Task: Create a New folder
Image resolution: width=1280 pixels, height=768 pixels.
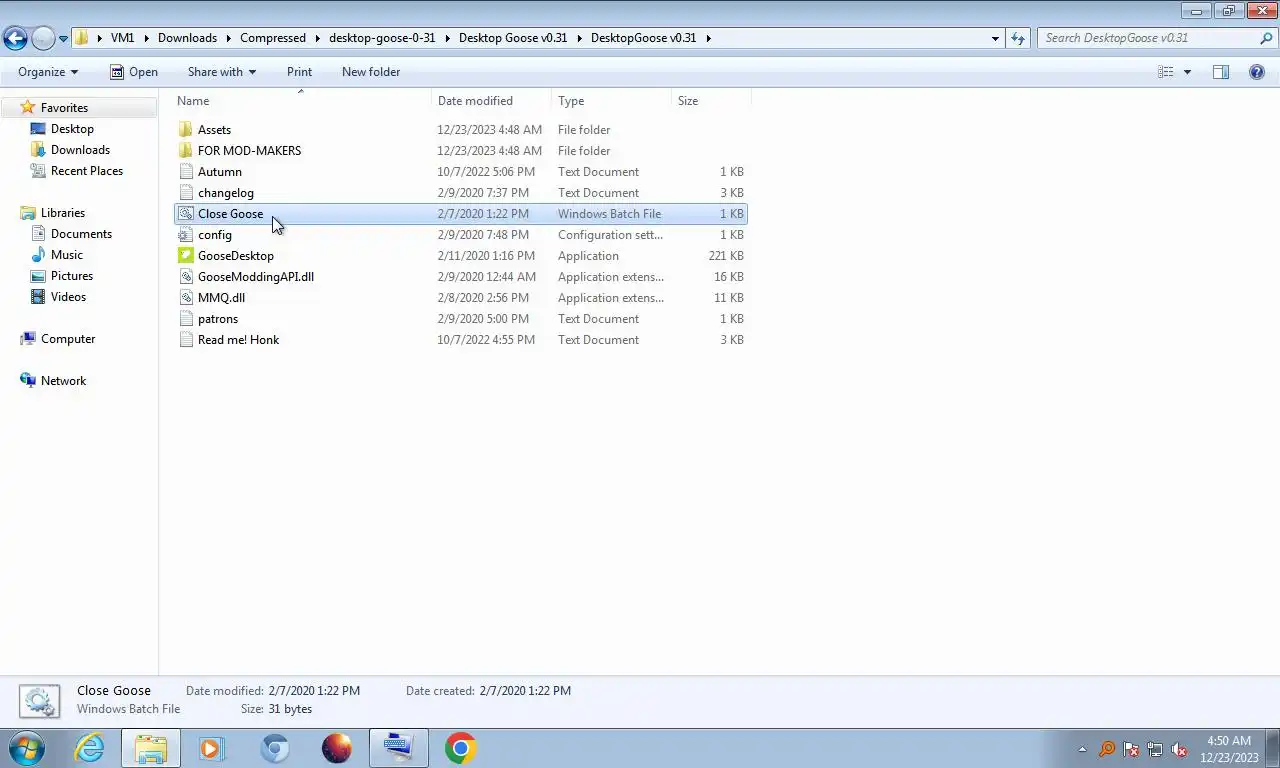Action: point(371,72)
